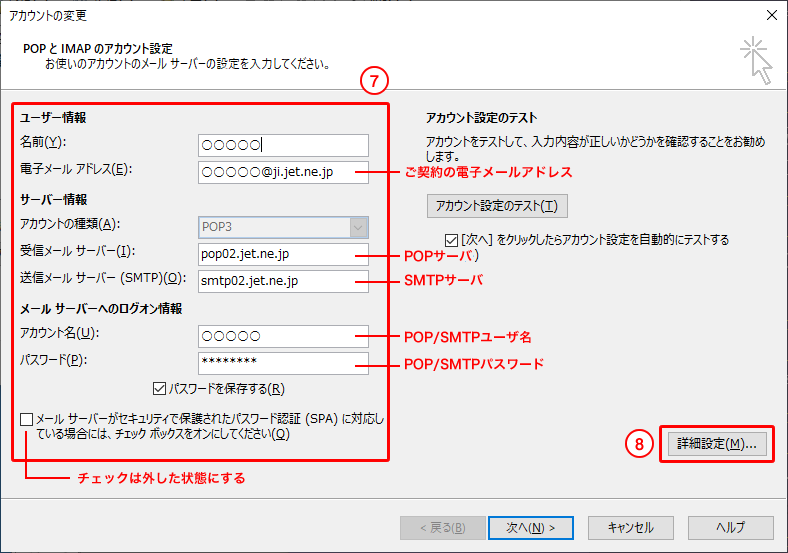This screenshot has width=788, height=553.
Task: Click the red ご契約の電子メールアドレス annotation label
Action: tap(488, 172)
